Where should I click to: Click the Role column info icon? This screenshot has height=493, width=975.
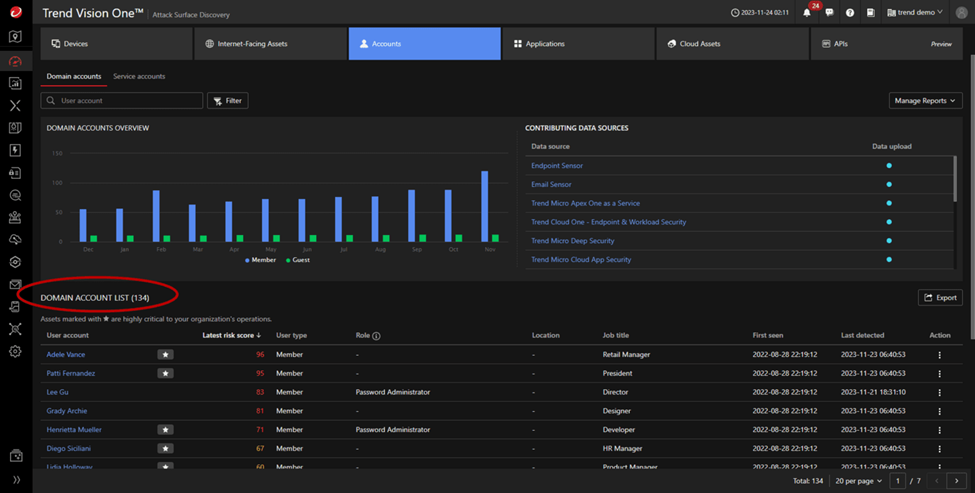click(376, 336)
